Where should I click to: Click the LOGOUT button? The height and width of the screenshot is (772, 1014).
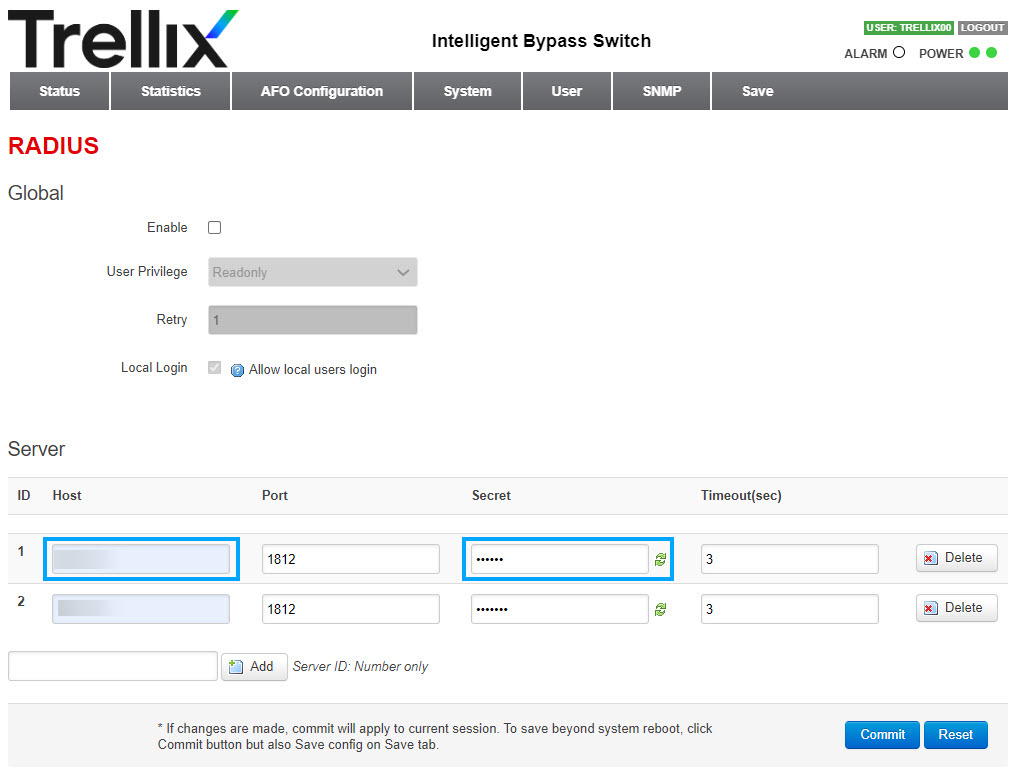click(x=982, y=28)
